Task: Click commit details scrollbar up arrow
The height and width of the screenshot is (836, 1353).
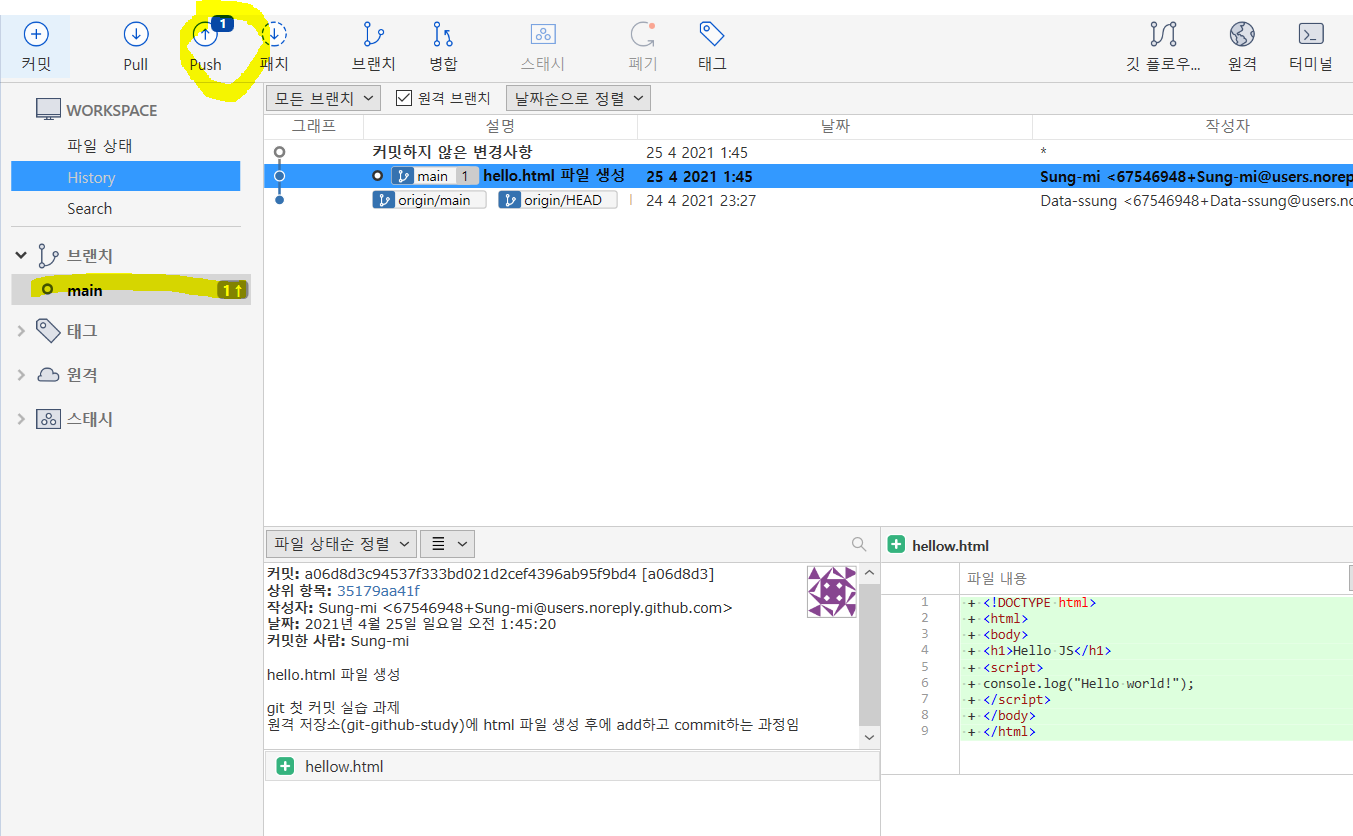Action: [x=869, y=574]
